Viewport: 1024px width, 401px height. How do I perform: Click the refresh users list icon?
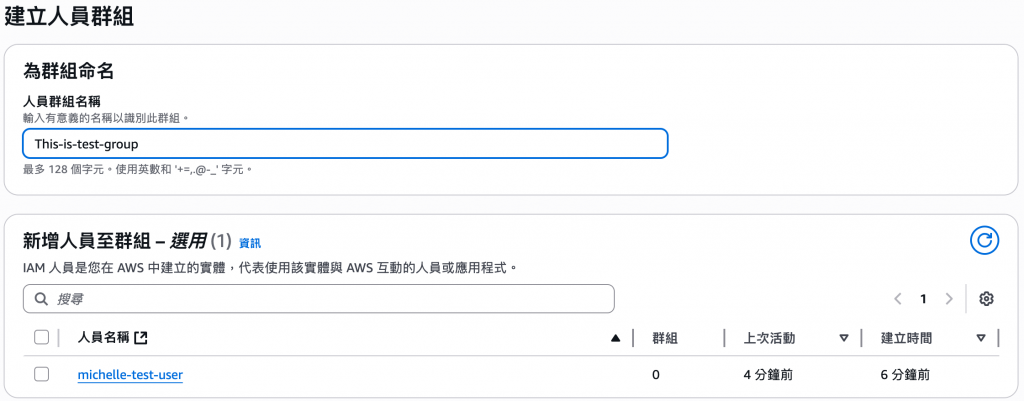[985, 240]
